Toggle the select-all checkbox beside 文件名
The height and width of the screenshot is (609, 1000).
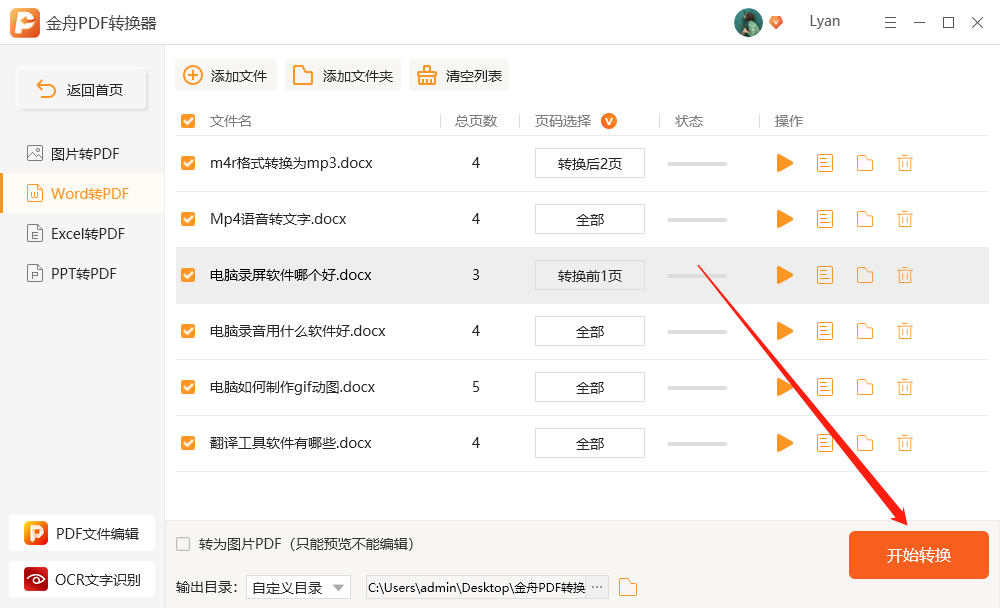[x=188, y=121]
